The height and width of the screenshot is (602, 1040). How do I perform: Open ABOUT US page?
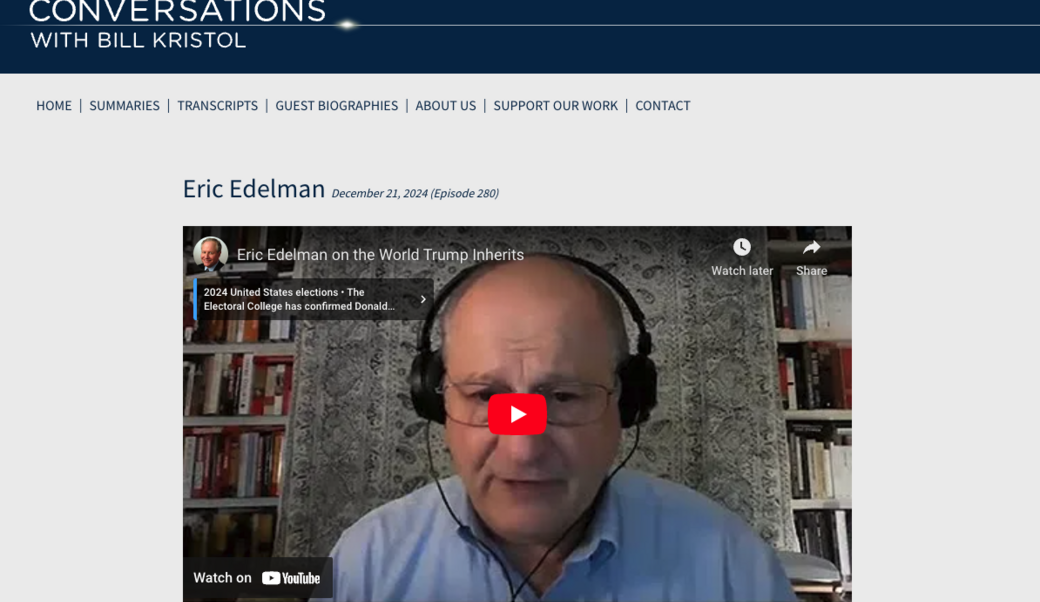click(x=445, y=105)
